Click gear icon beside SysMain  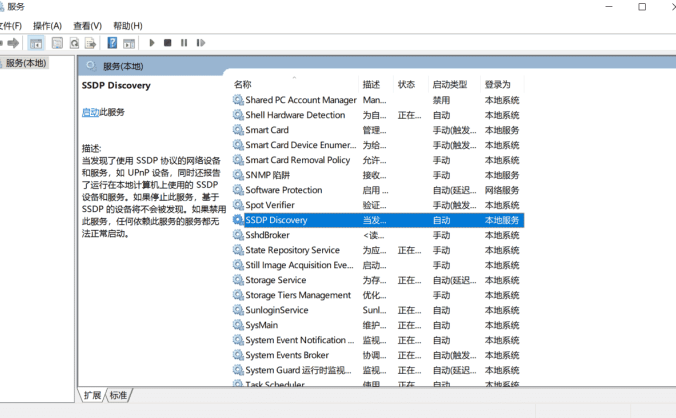tap(238, 325)
